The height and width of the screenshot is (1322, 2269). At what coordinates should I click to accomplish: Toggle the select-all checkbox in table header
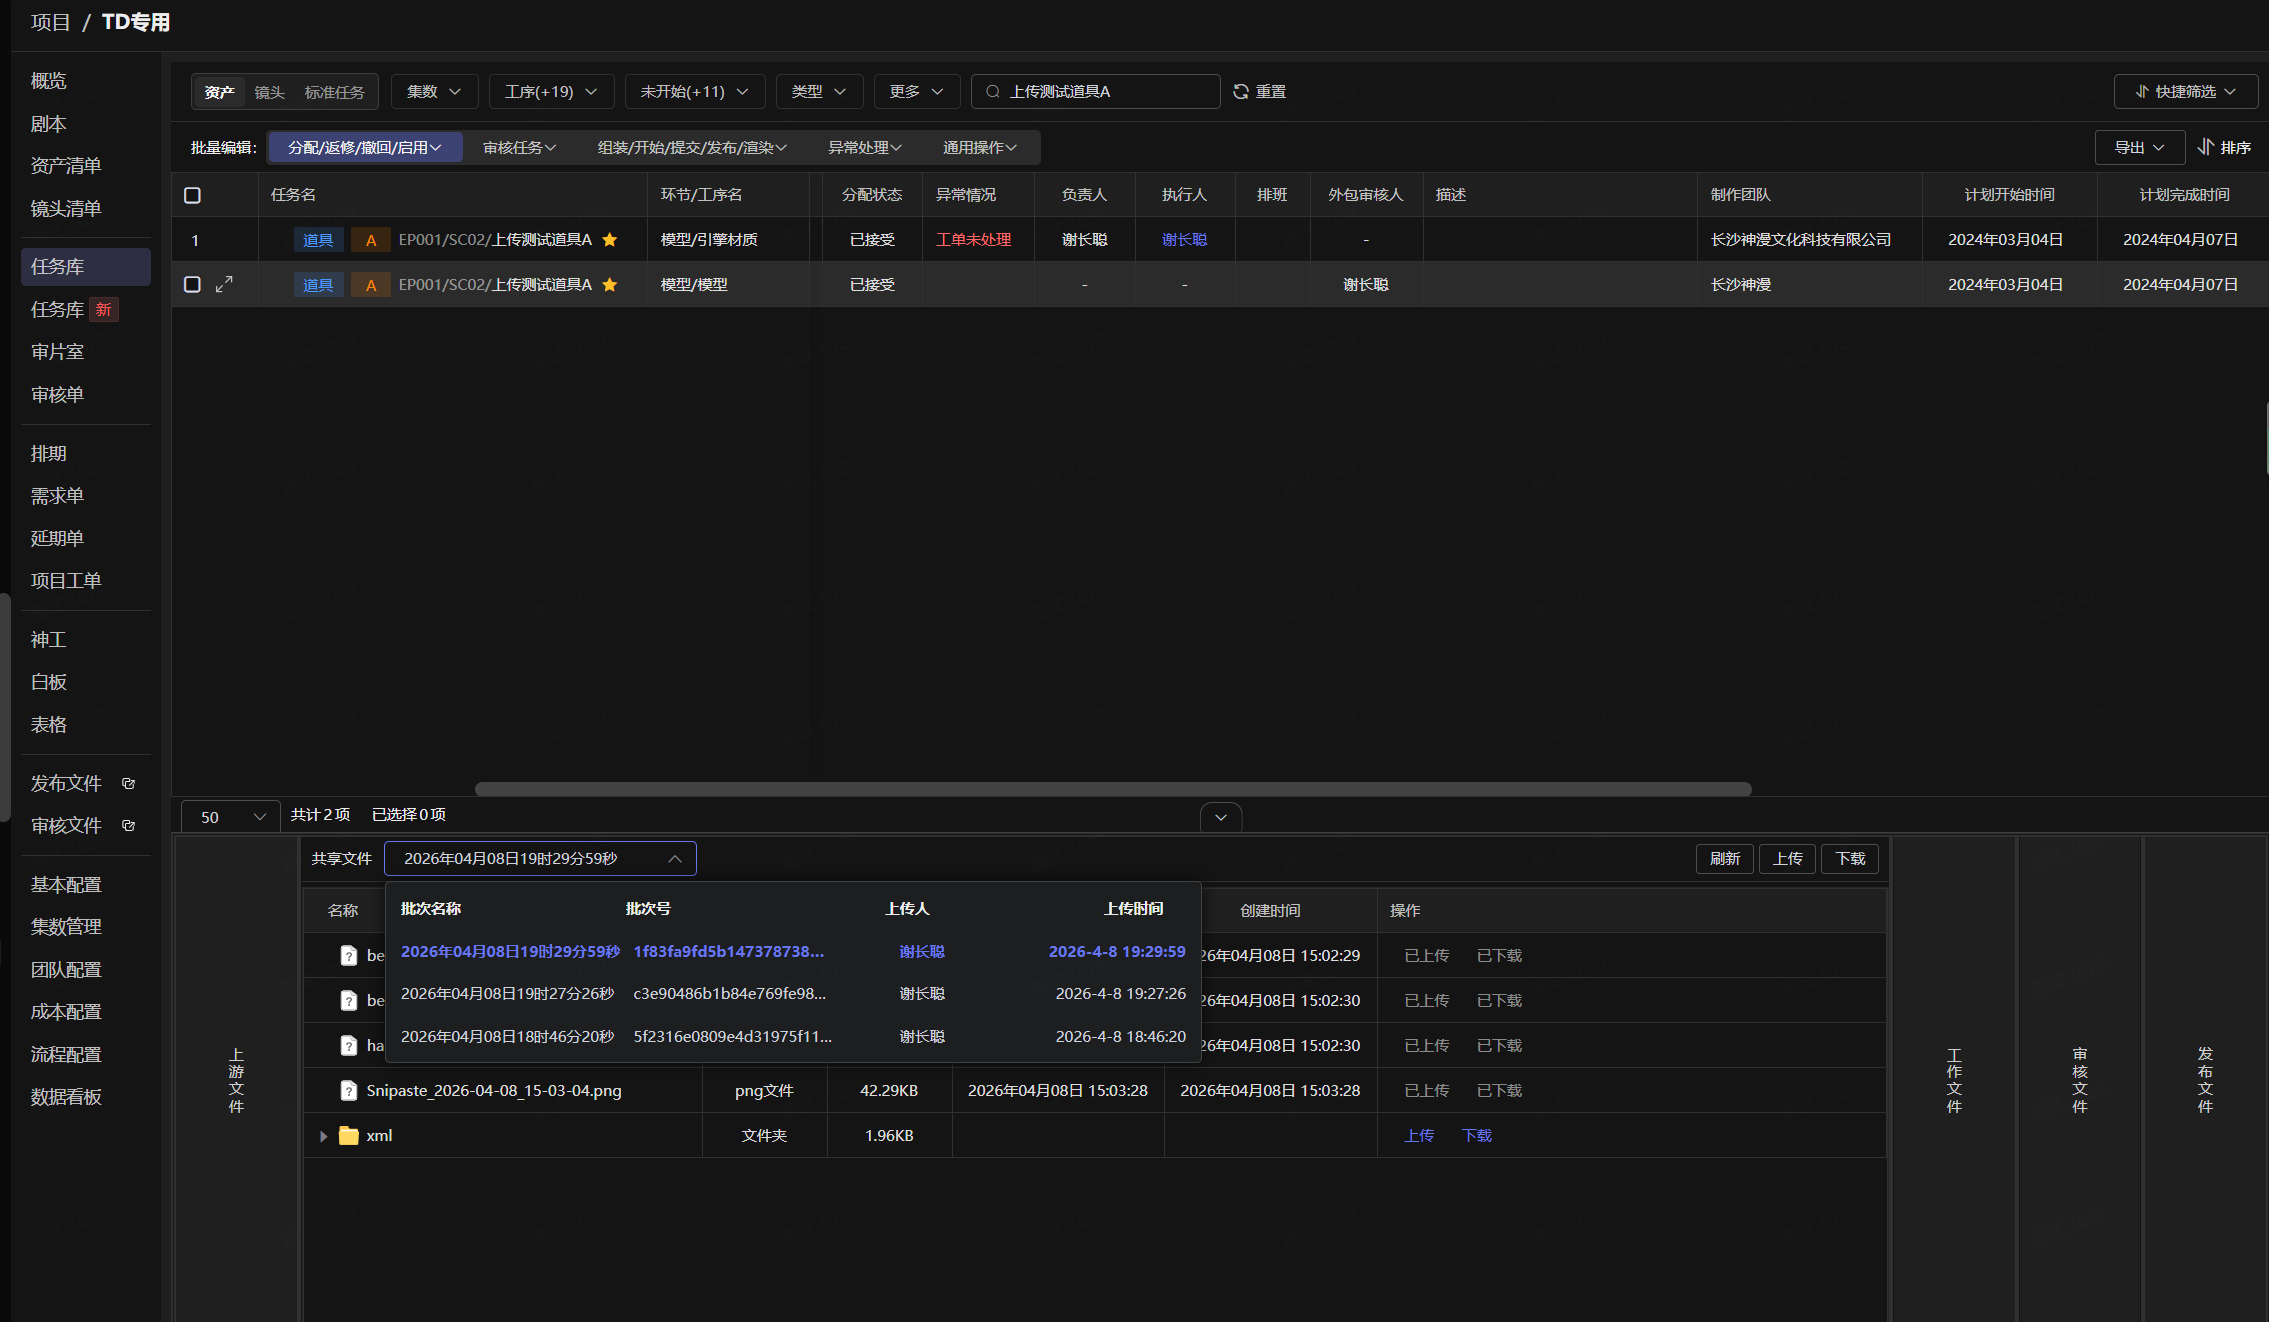(x=193, y=195)
